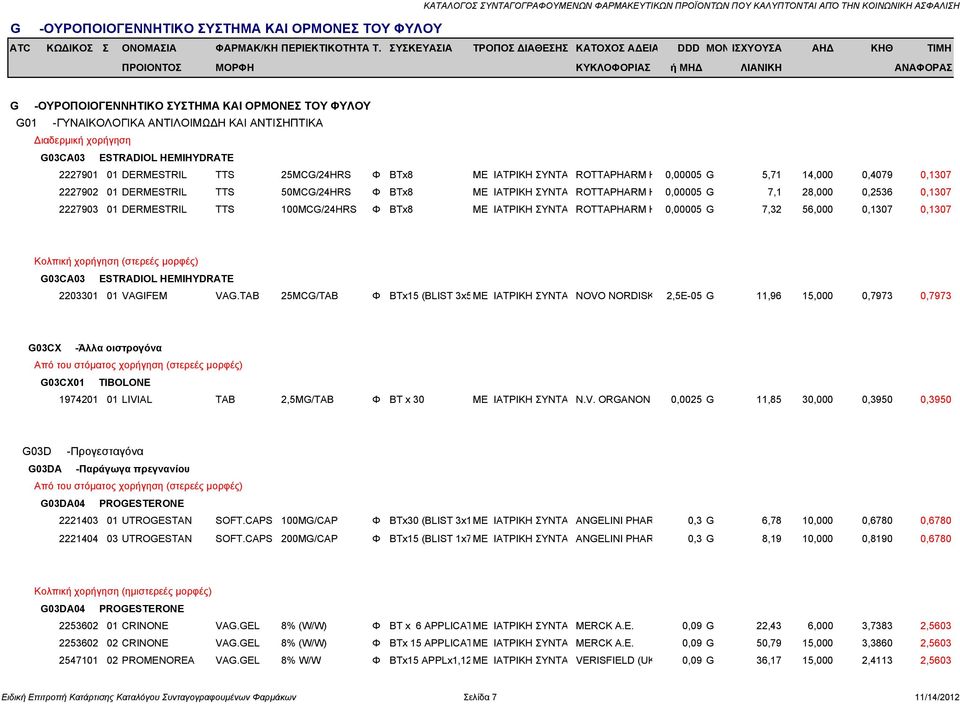Click the ΑΗΔ column header
The width and height of the screenshot is (960, 704).
(822, 48)
